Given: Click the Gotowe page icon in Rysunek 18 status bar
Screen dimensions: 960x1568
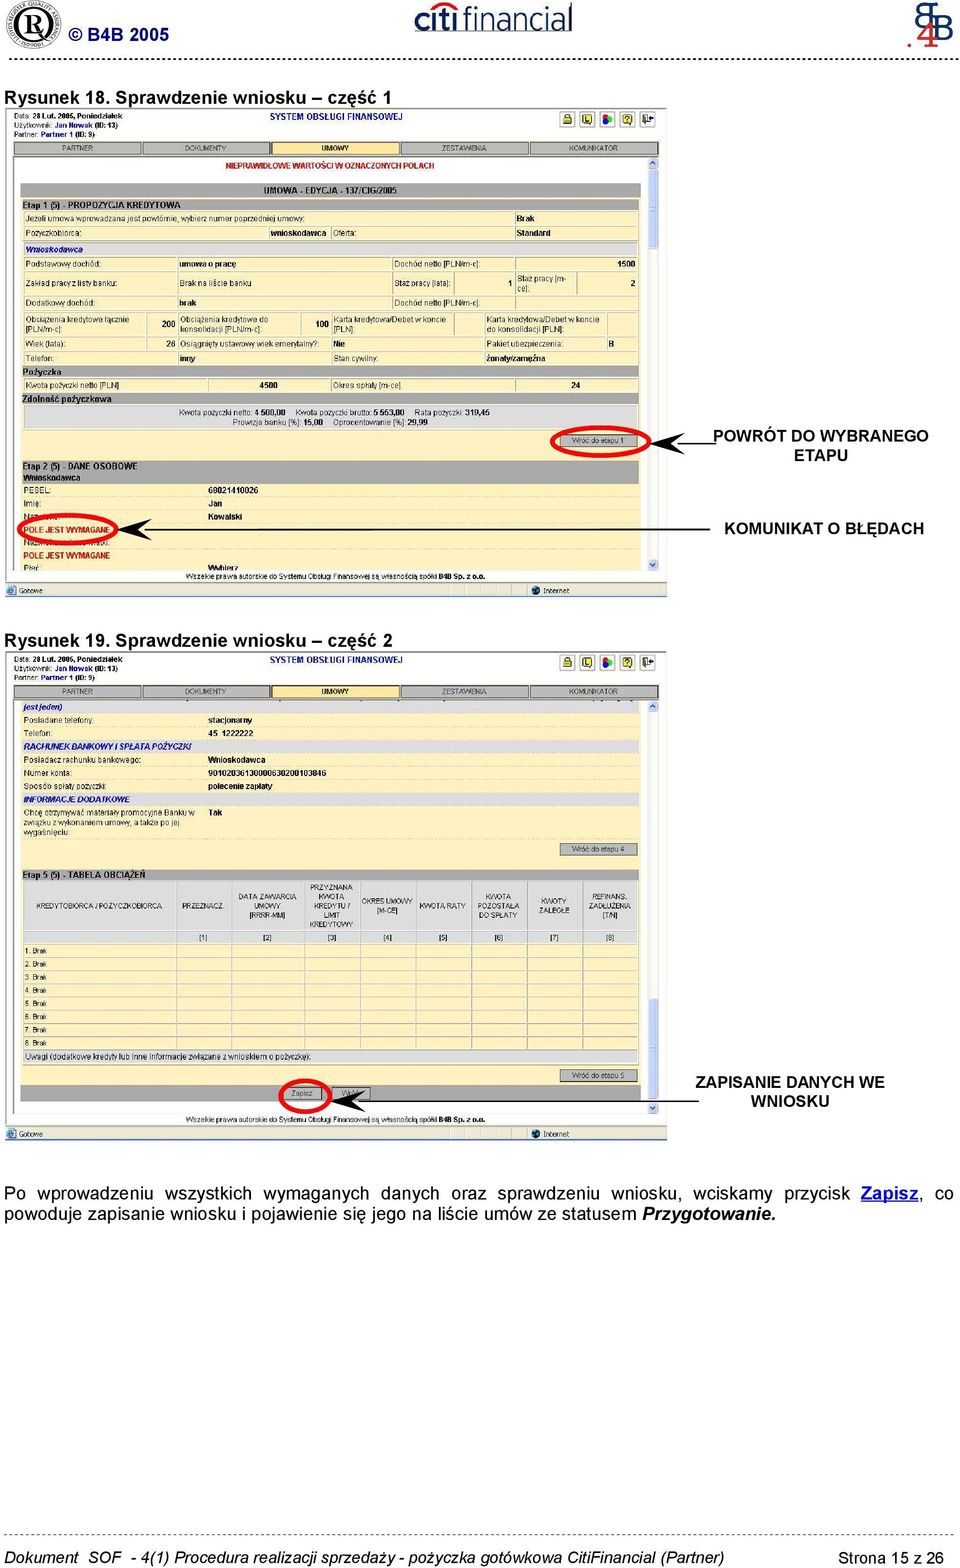Looking at the screenshot, I should click(12, 590).
